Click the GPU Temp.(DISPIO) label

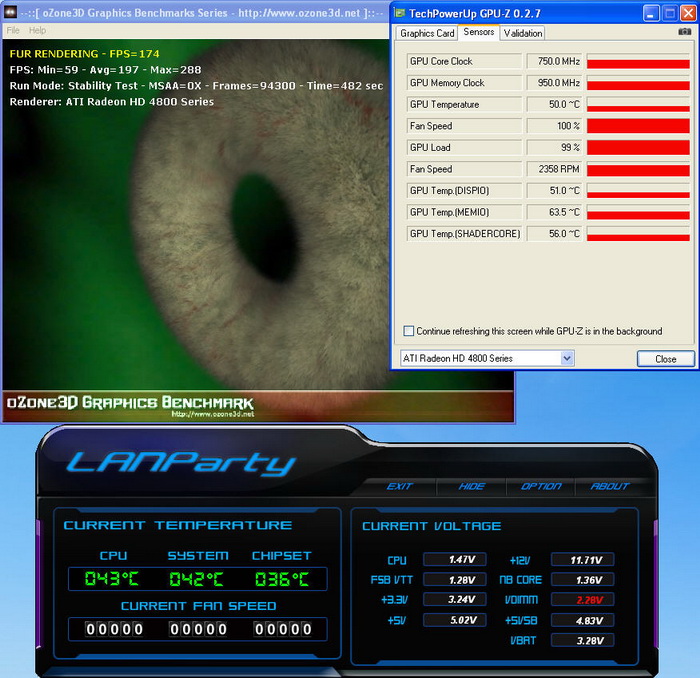464,191
